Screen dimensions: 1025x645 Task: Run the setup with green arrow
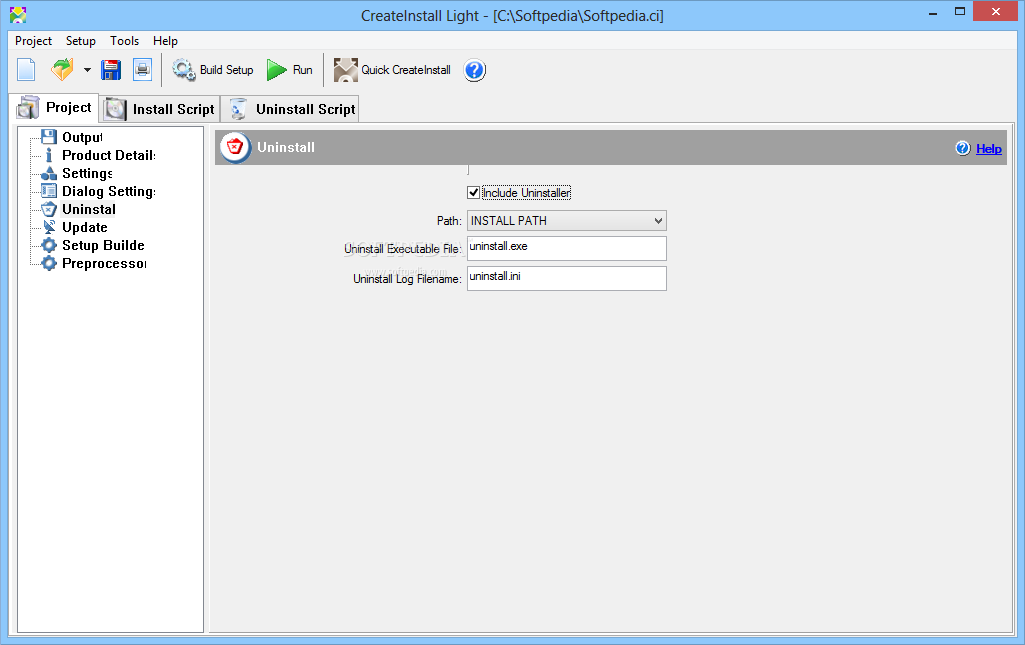pos(290,70)
